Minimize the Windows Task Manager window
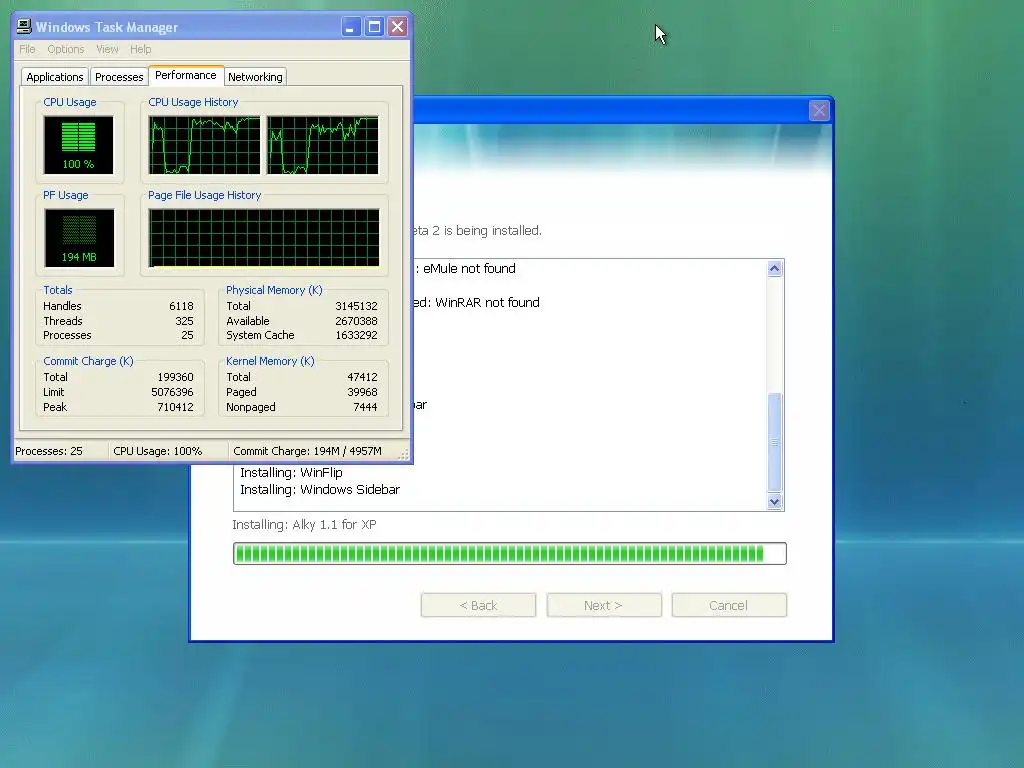Screen dimensions: 1024x768 pyautogui.click(x=351, y=27)
